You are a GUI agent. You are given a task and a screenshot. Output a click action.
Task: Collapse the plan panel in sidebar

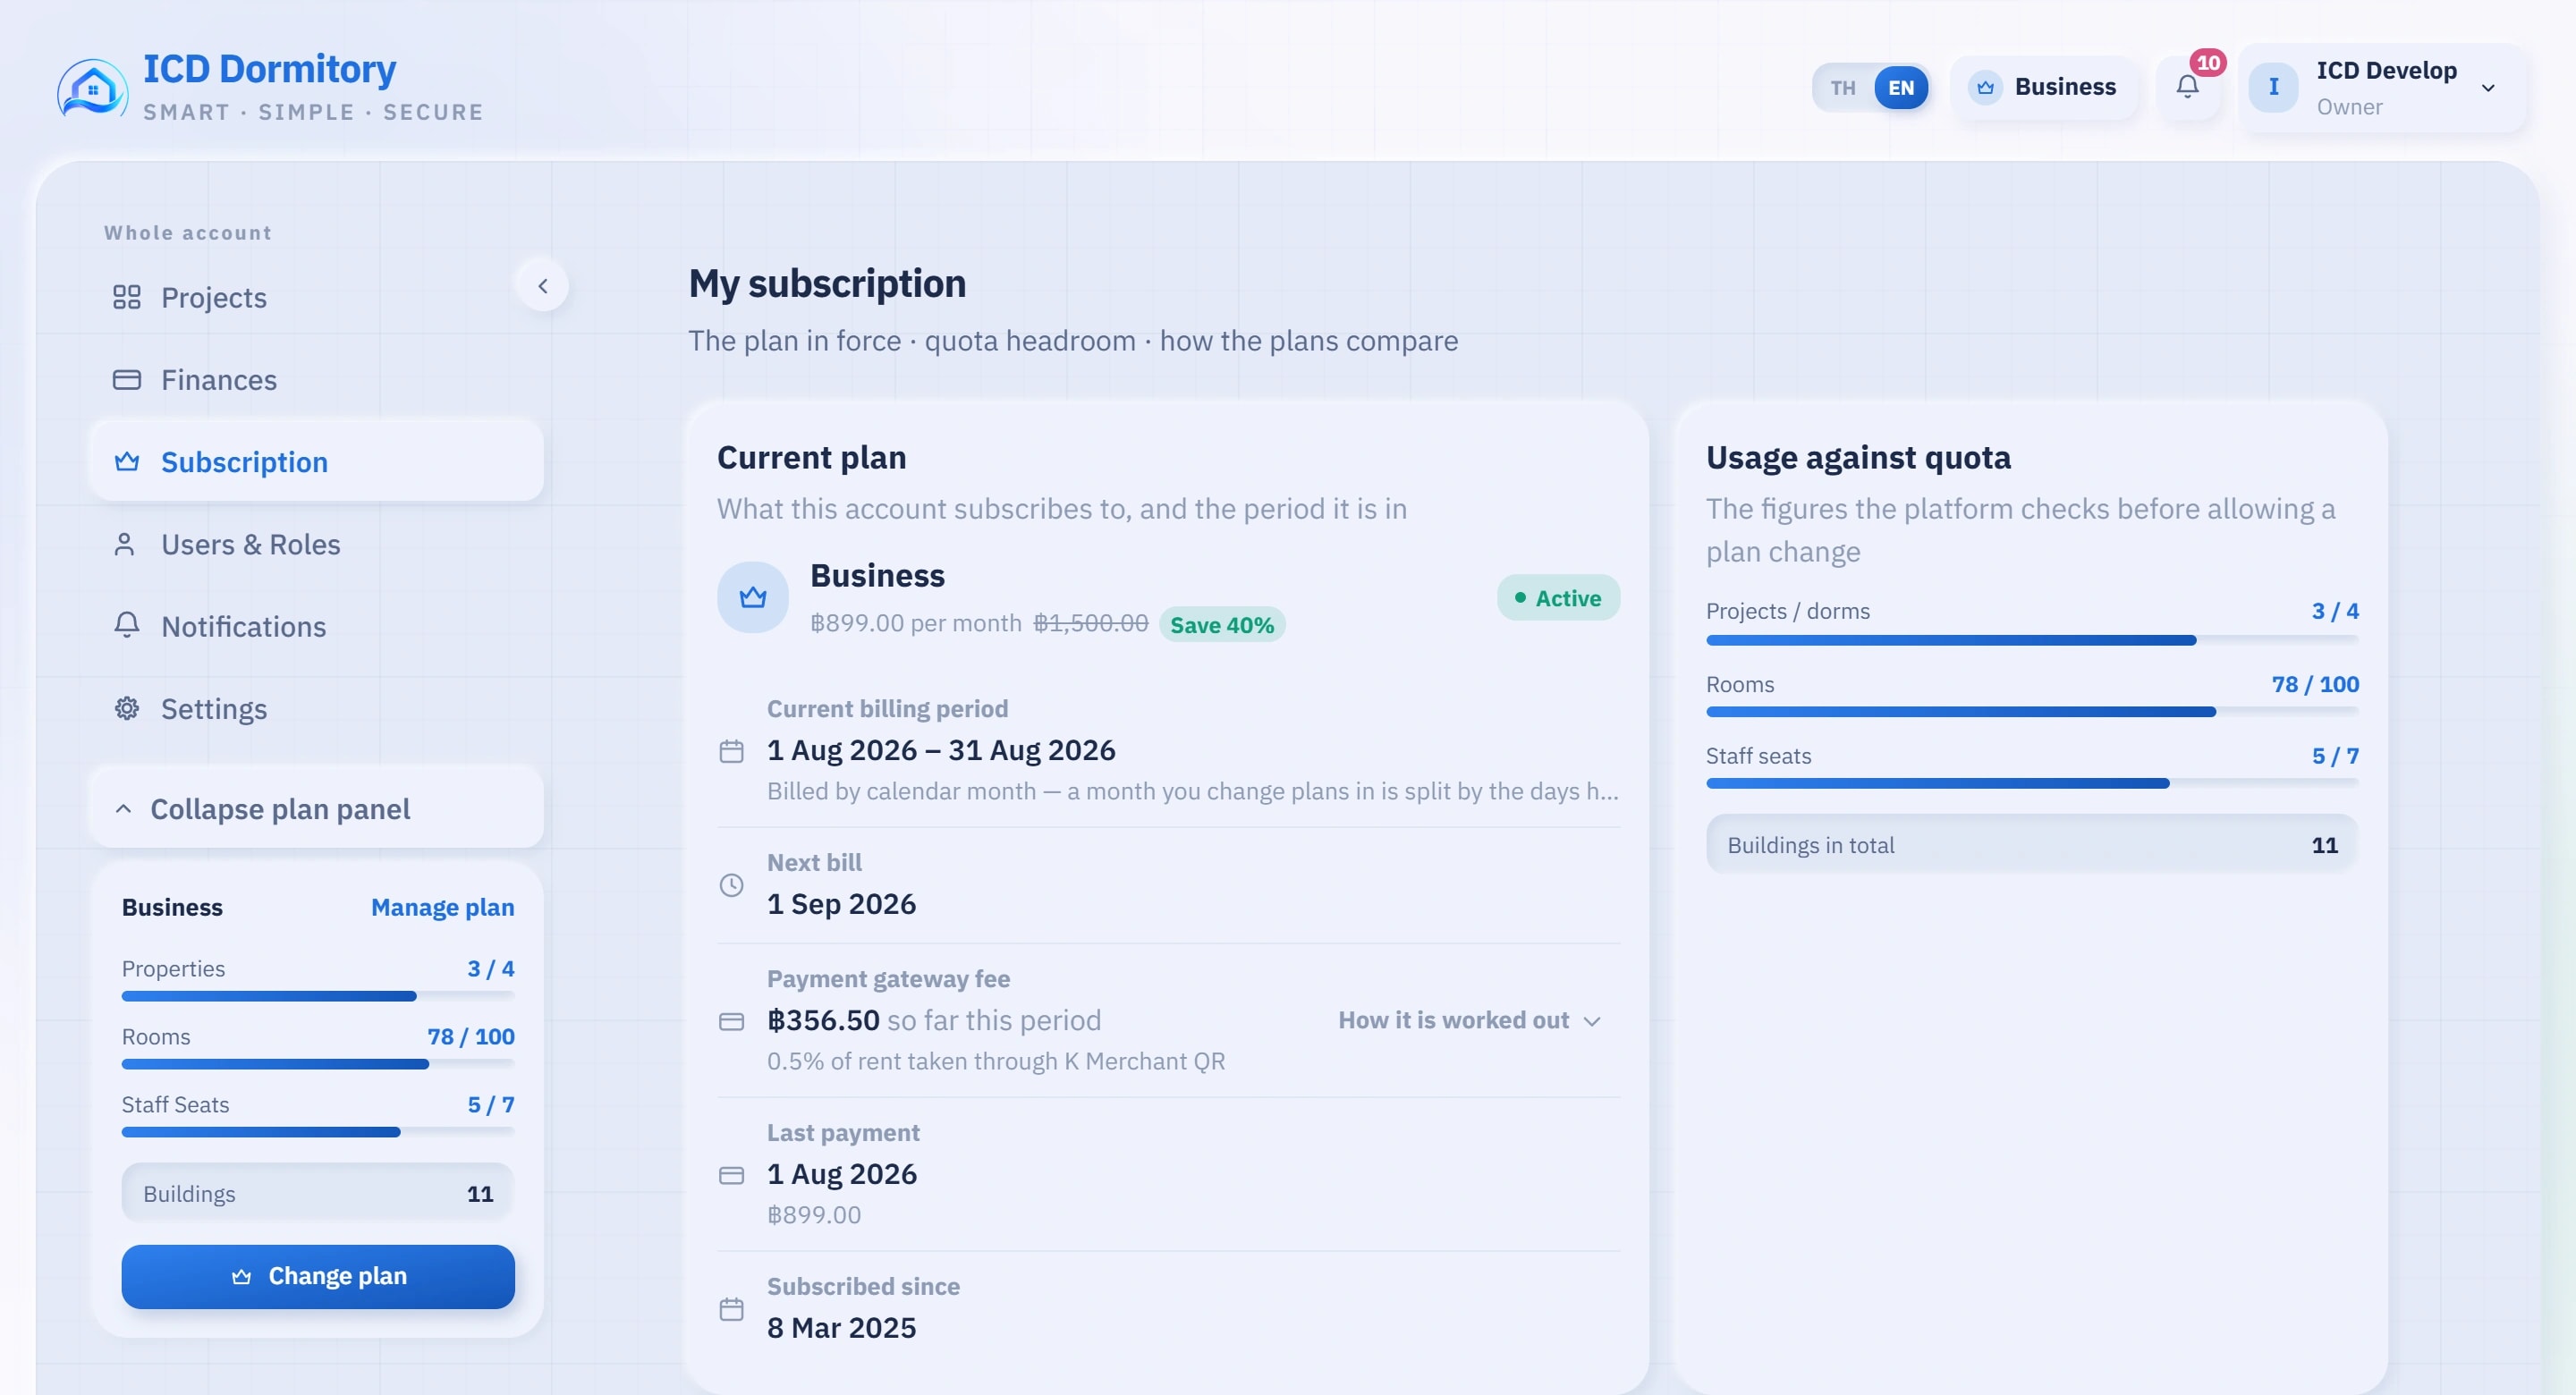[x=318, y=808]
